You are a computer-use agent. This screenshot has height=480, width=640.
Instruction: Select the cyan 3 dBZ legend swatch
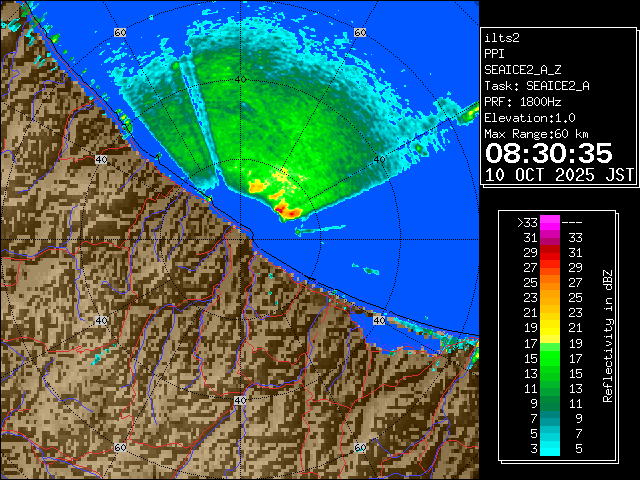(549, 448)
